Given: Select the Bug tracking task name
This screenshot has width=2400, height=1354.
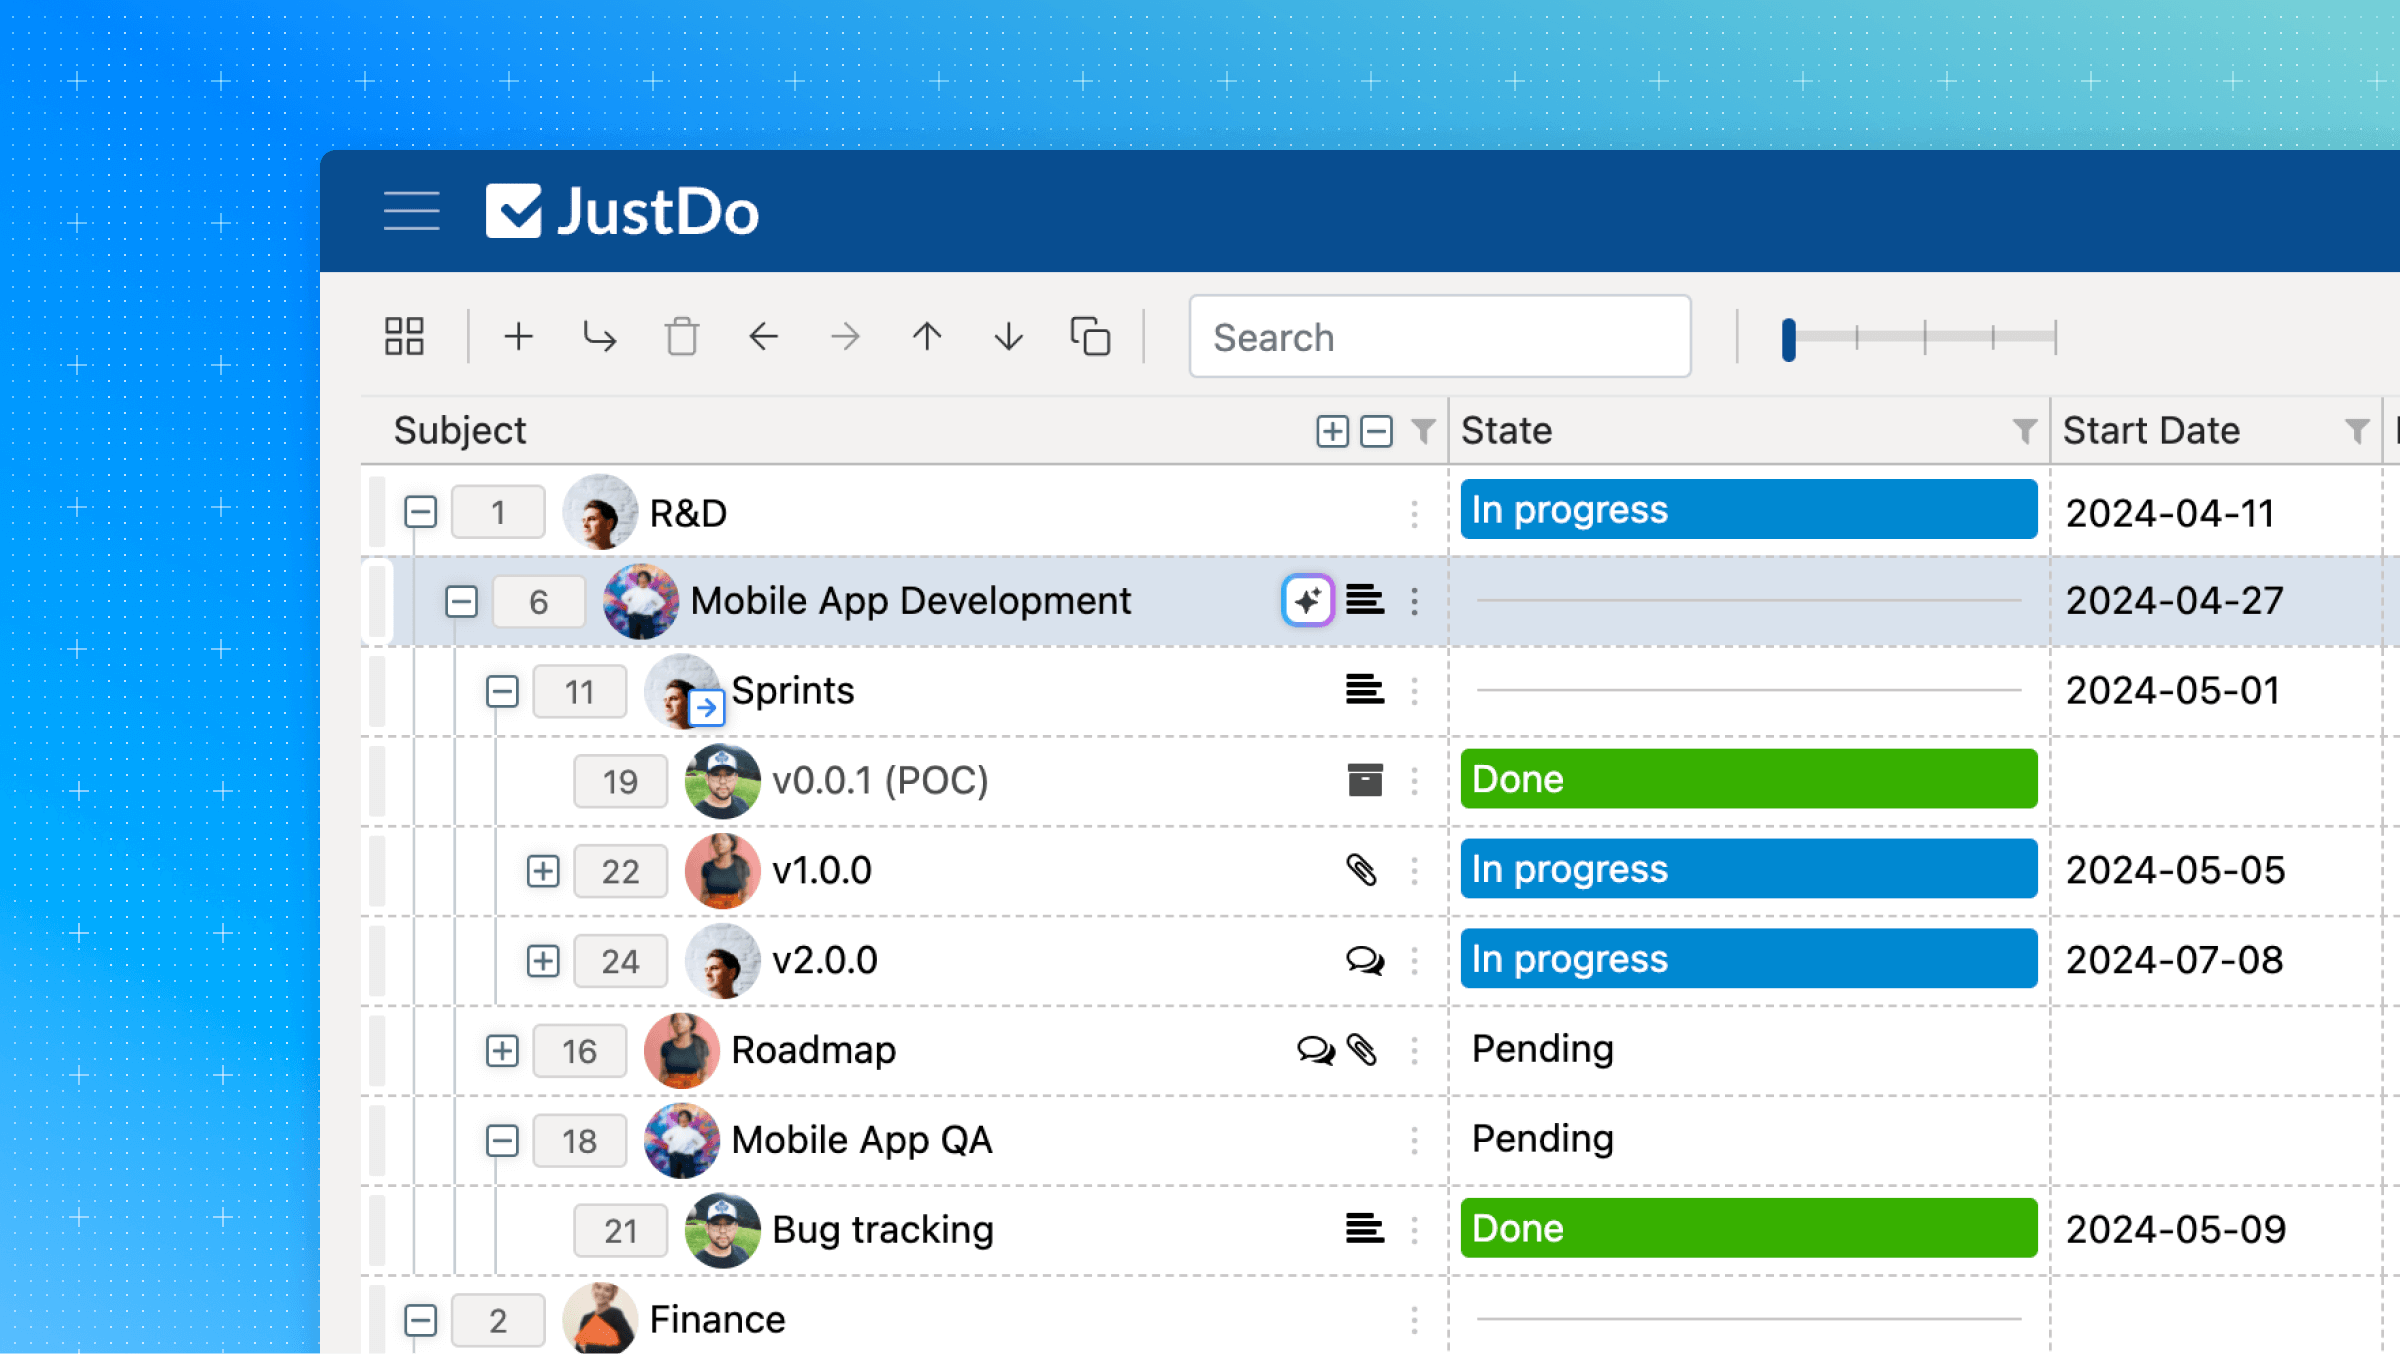Looking at the screenshot, I should [883, 1230].
